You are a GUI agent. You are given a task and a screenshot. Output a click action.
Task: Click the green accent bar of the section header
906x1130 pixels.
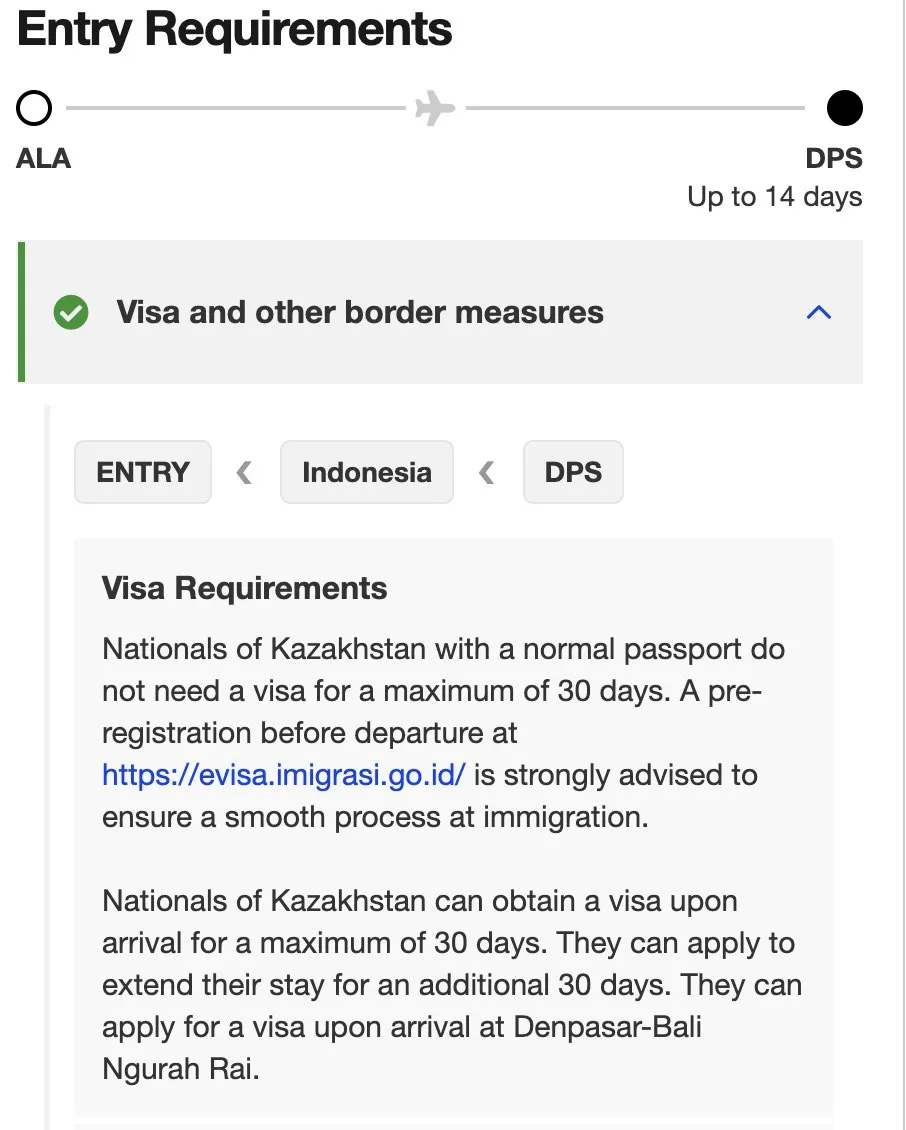tap(21, 312)
